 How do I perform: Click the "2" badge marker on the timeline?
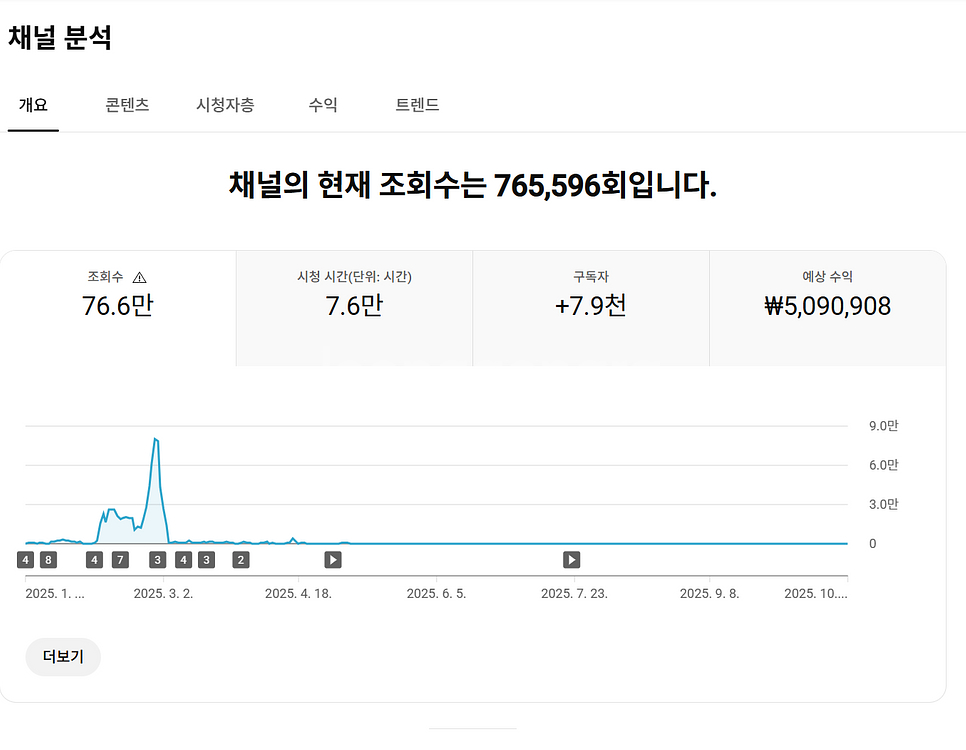[239, 560]
